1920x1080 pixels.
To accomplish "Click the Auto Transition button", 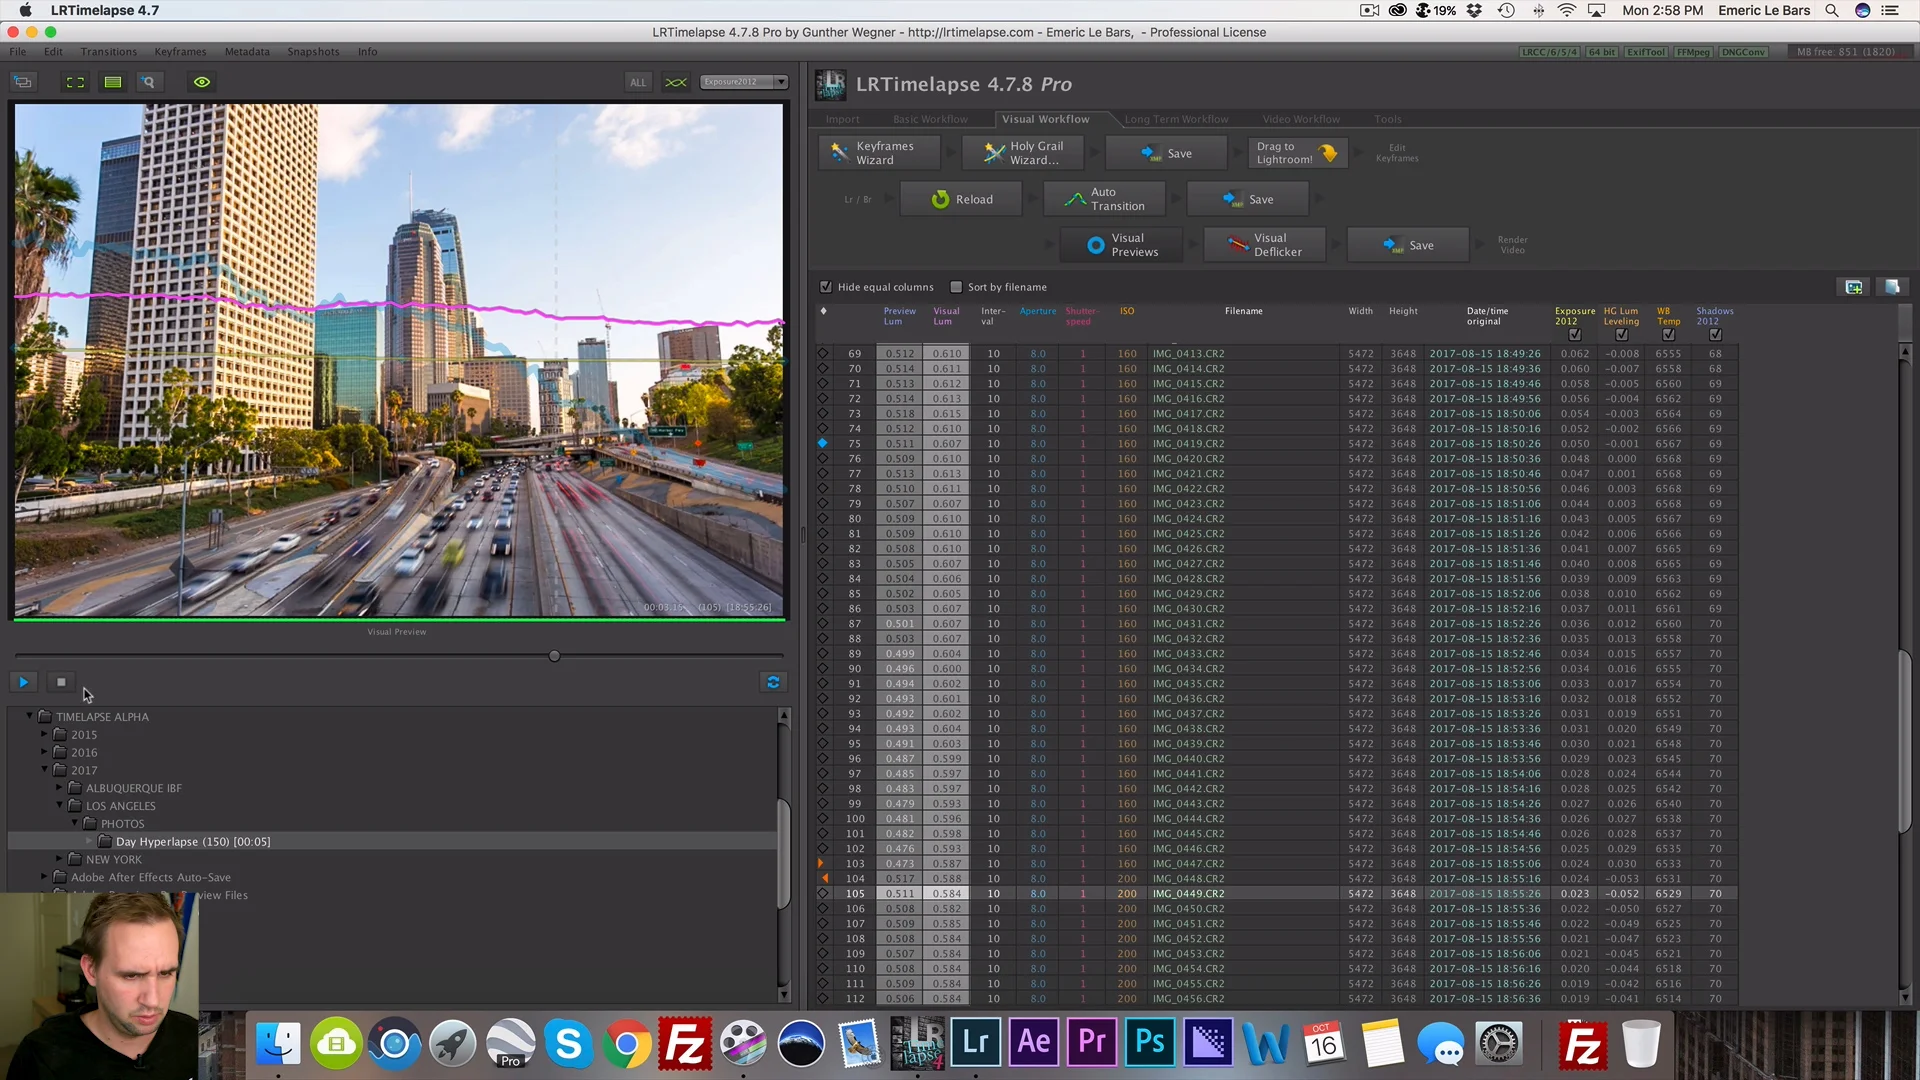I will click(x=1104, y=199).
